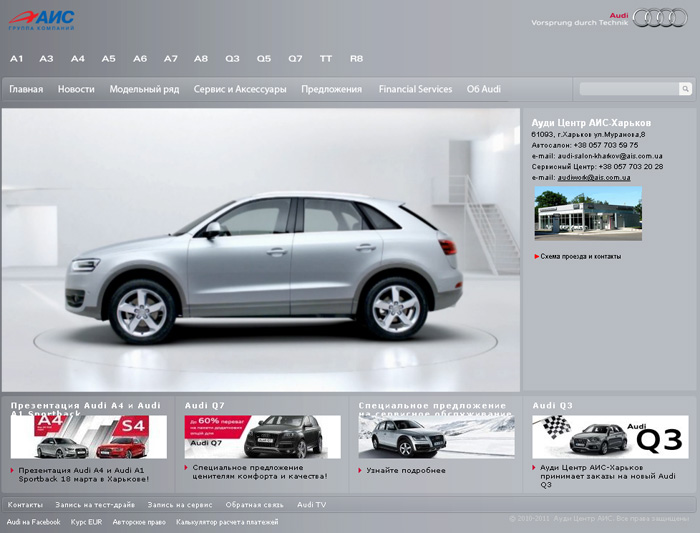Open Обратная связь footer link

(x=254, y=505)
